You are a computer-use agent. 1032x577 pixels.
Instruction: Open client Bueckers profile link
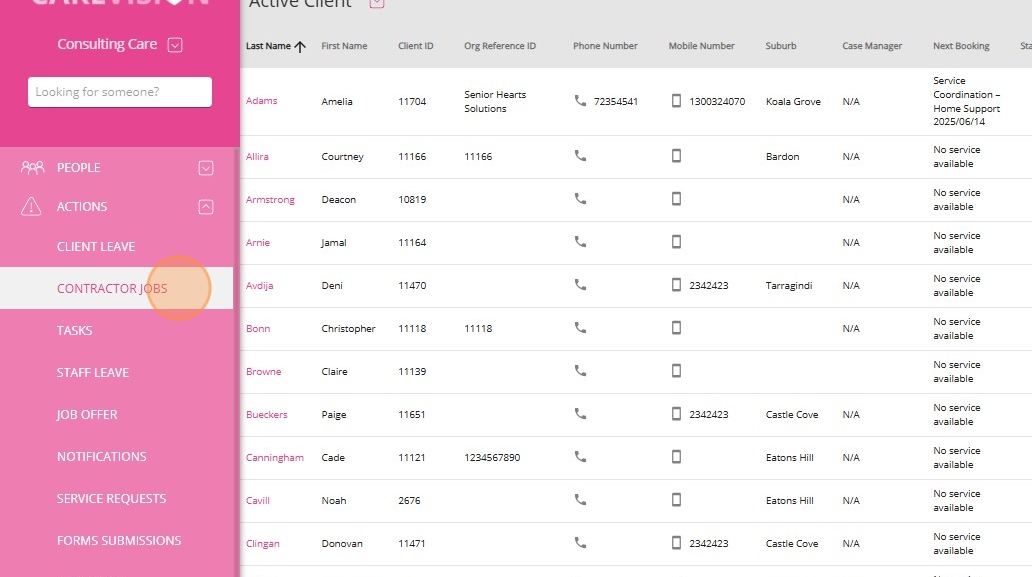[267, 414]
